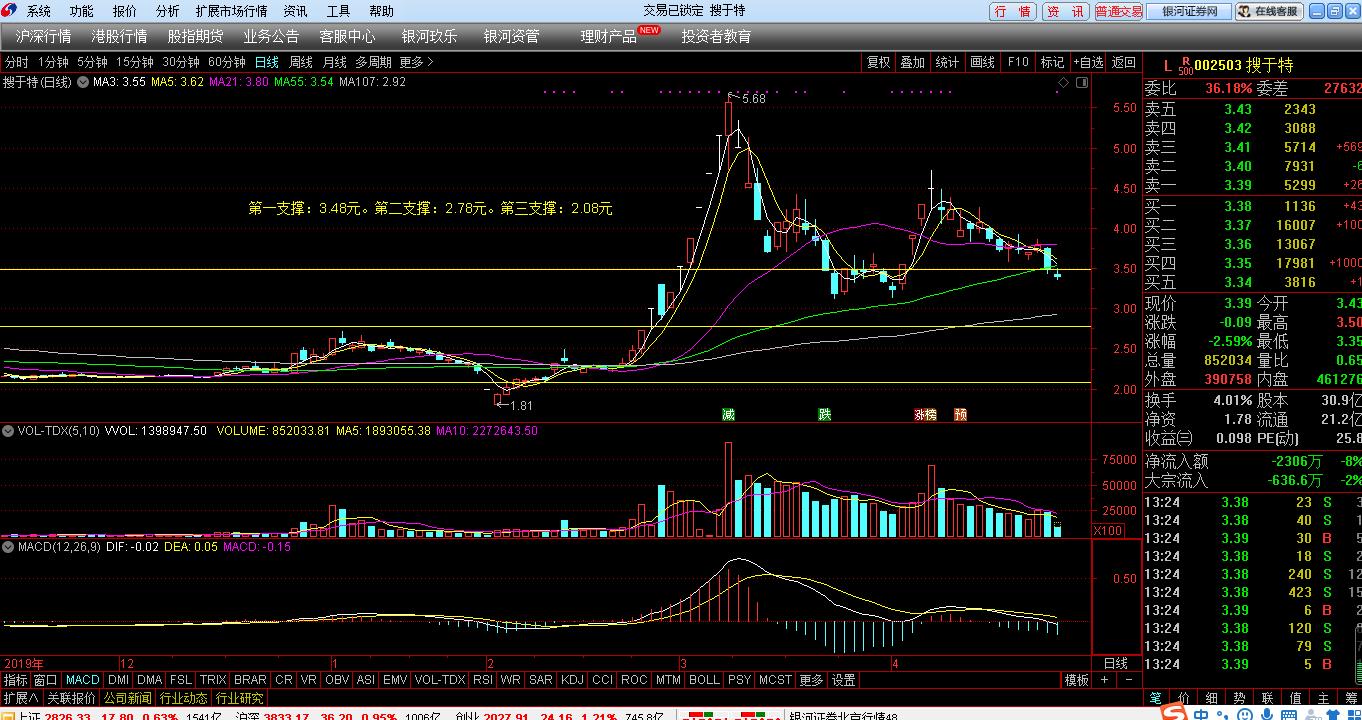The width and height of the screenshot is (1362, 720).
Task: Click the 资讯 button at top right
Action: 1065,11
